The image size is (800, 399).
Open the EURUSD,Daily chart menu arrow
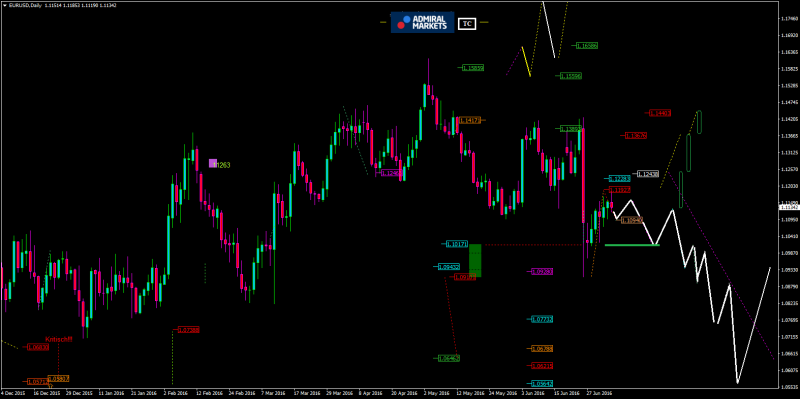5,5
